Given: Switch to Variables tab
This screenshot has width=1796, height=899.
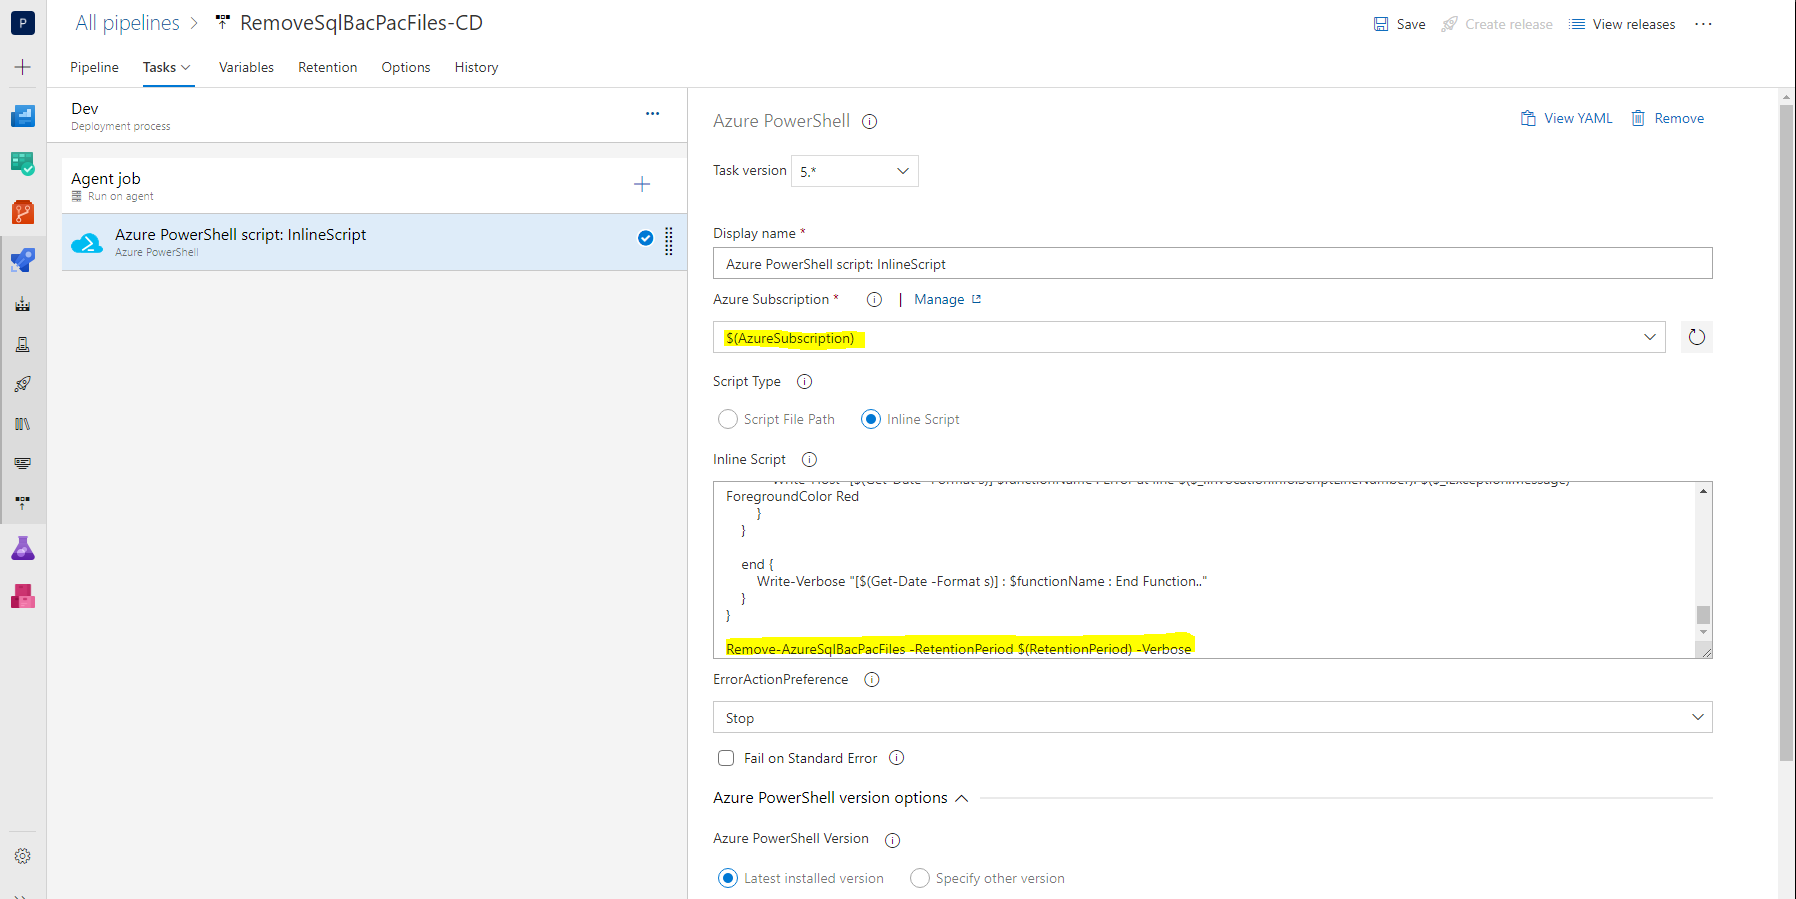Looking at the screenshot, I should tap(246, 67).
